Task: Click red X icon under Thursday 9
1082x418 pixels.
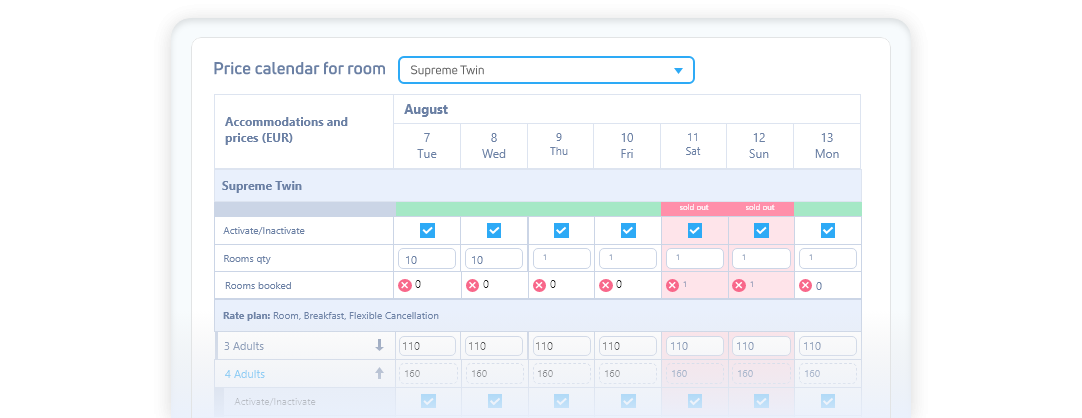Action: click(539, 285)
